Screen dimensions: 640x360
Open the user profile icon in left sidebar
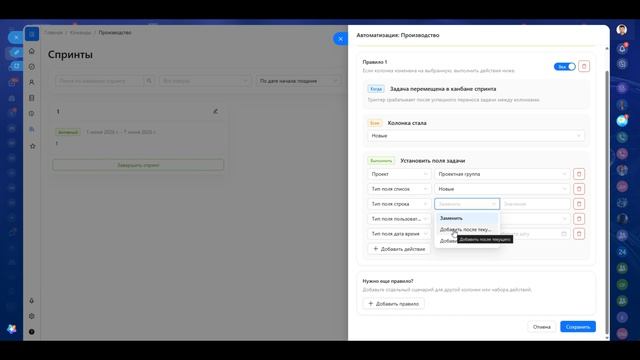click(x=31, y=82)
